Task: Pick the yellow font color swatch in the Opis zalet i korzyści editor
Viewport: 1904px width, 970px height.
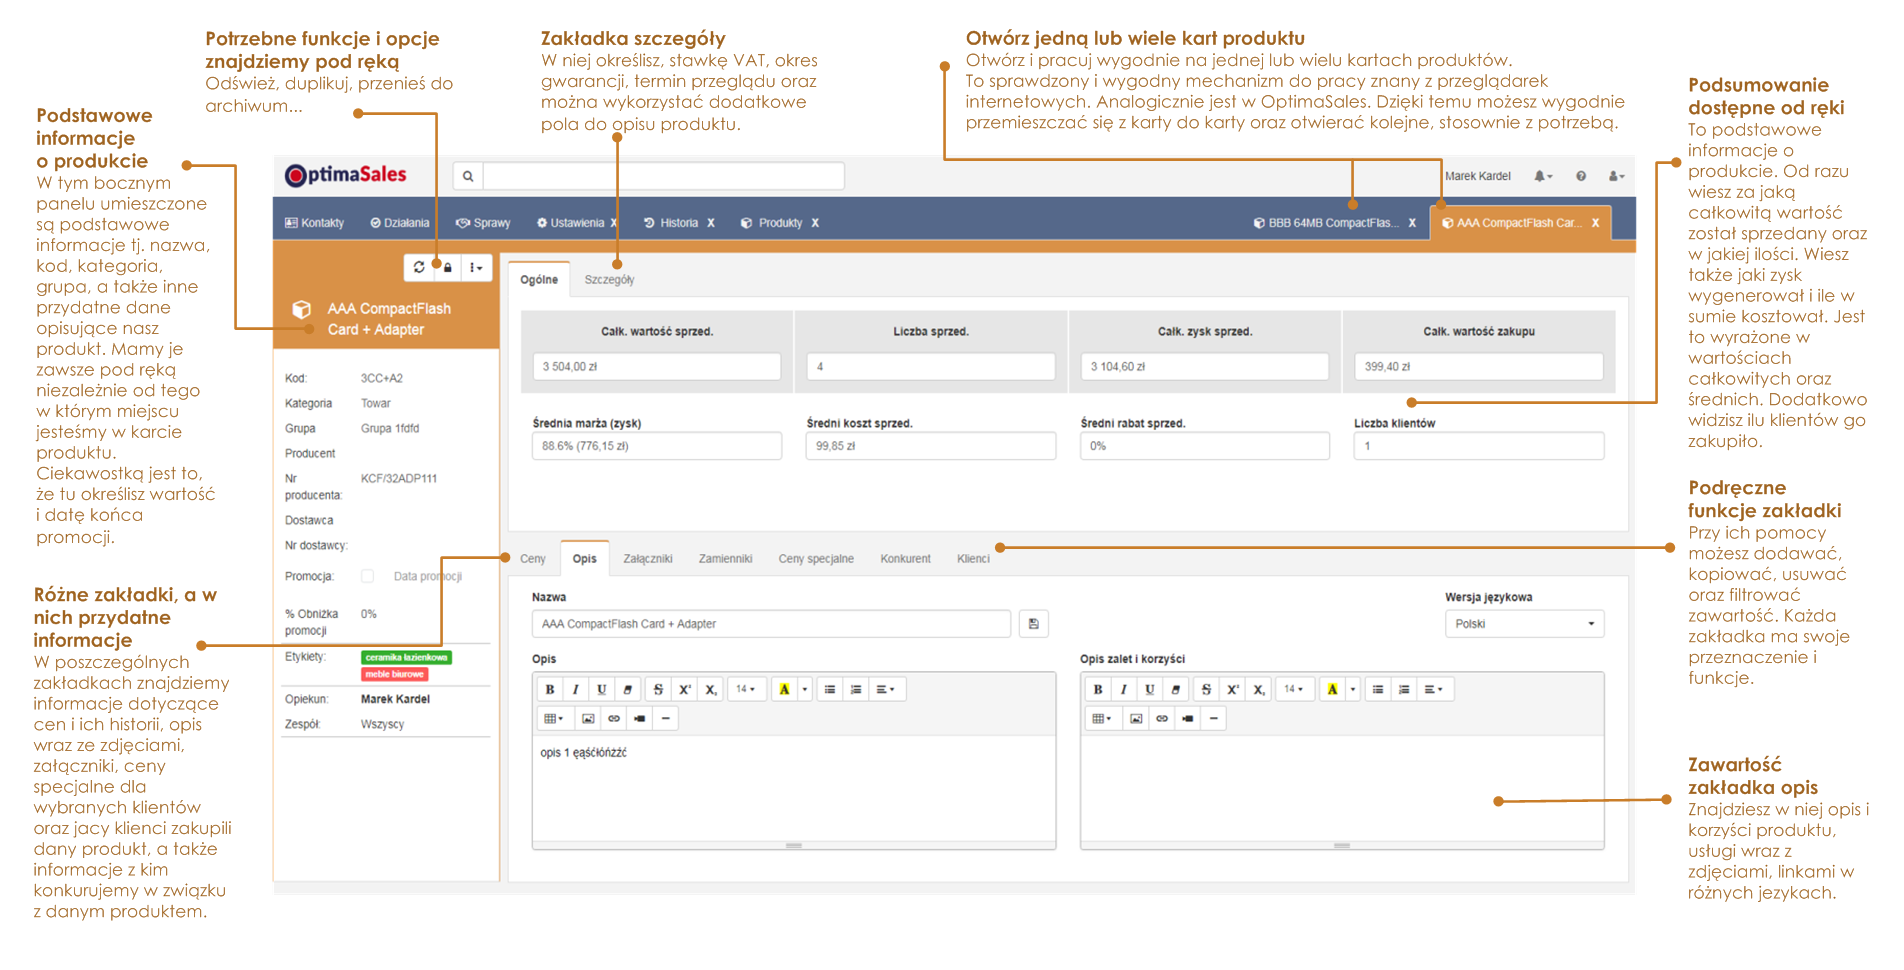Action: pyautogui.click(x=1333, y=689)
